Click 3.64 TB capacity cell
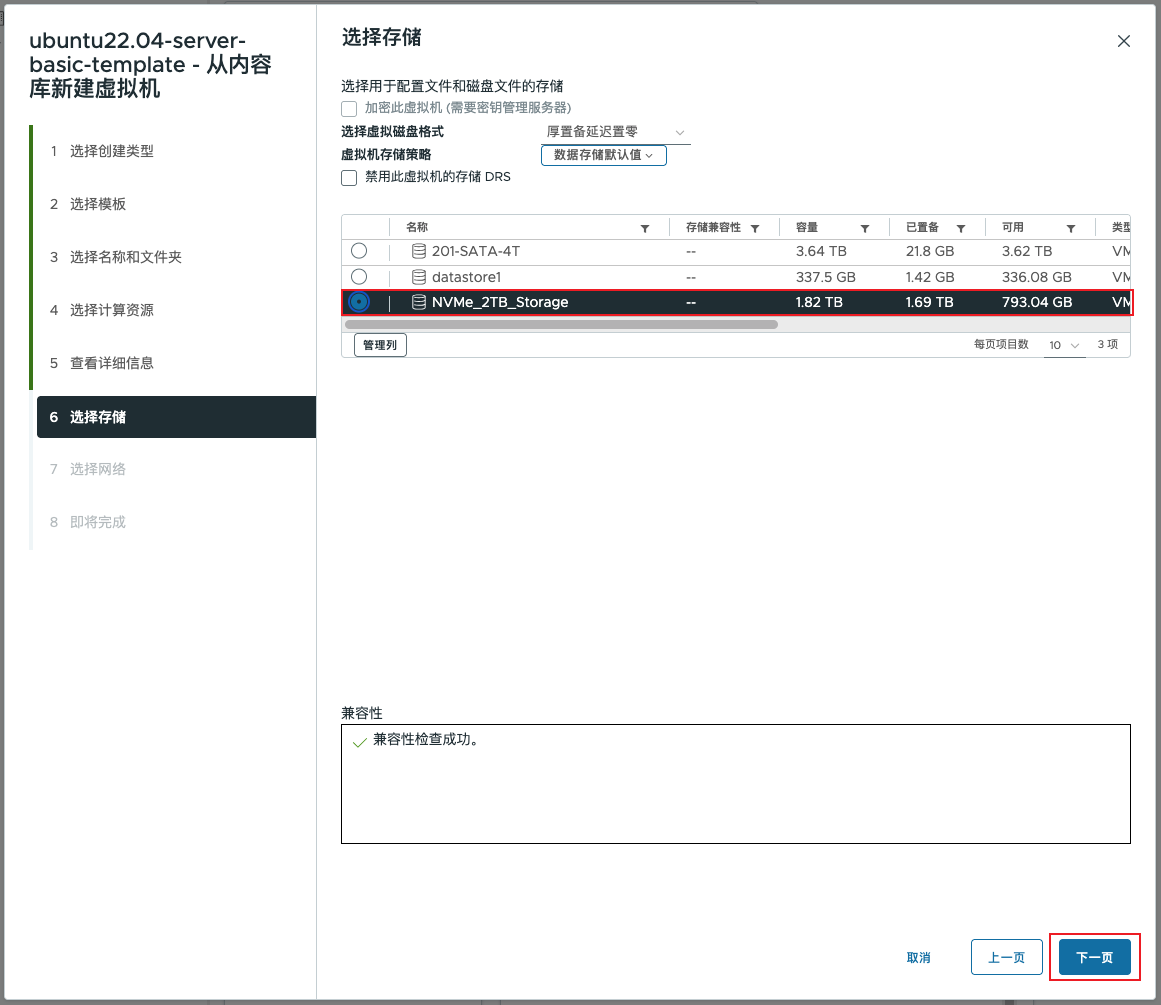Screen dimensions: 1161x1005 (821, 251)
